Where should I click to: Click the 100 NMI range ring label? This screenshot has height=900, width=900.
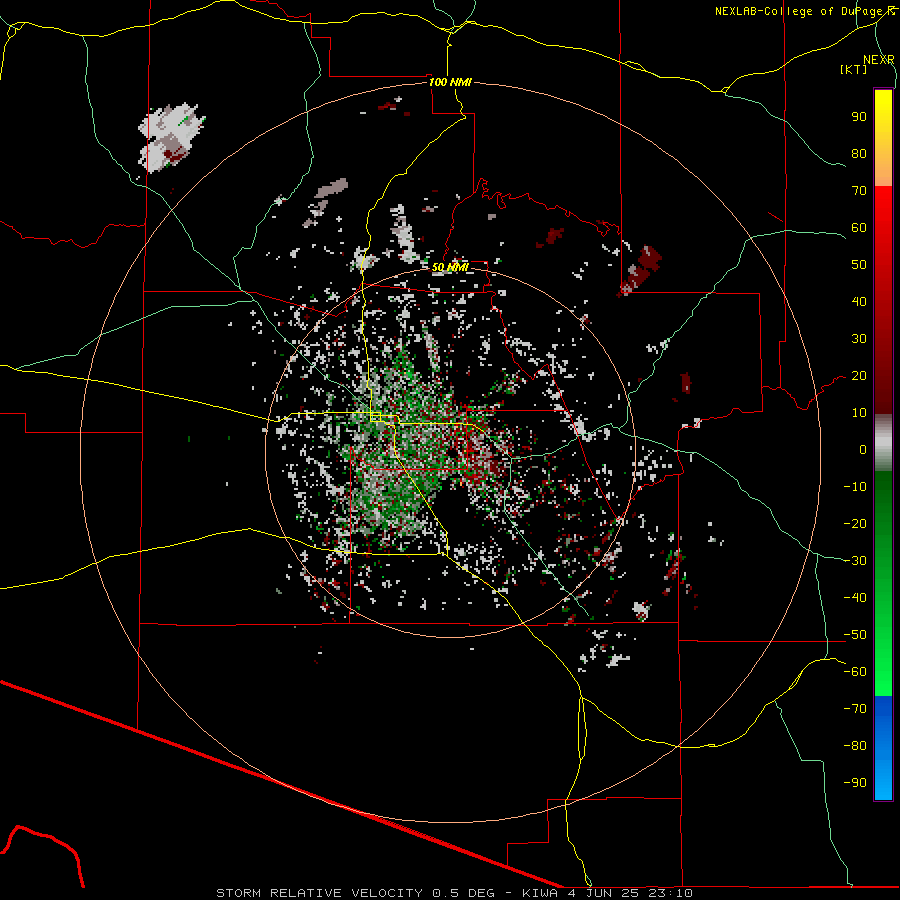(x=450, y=82)
